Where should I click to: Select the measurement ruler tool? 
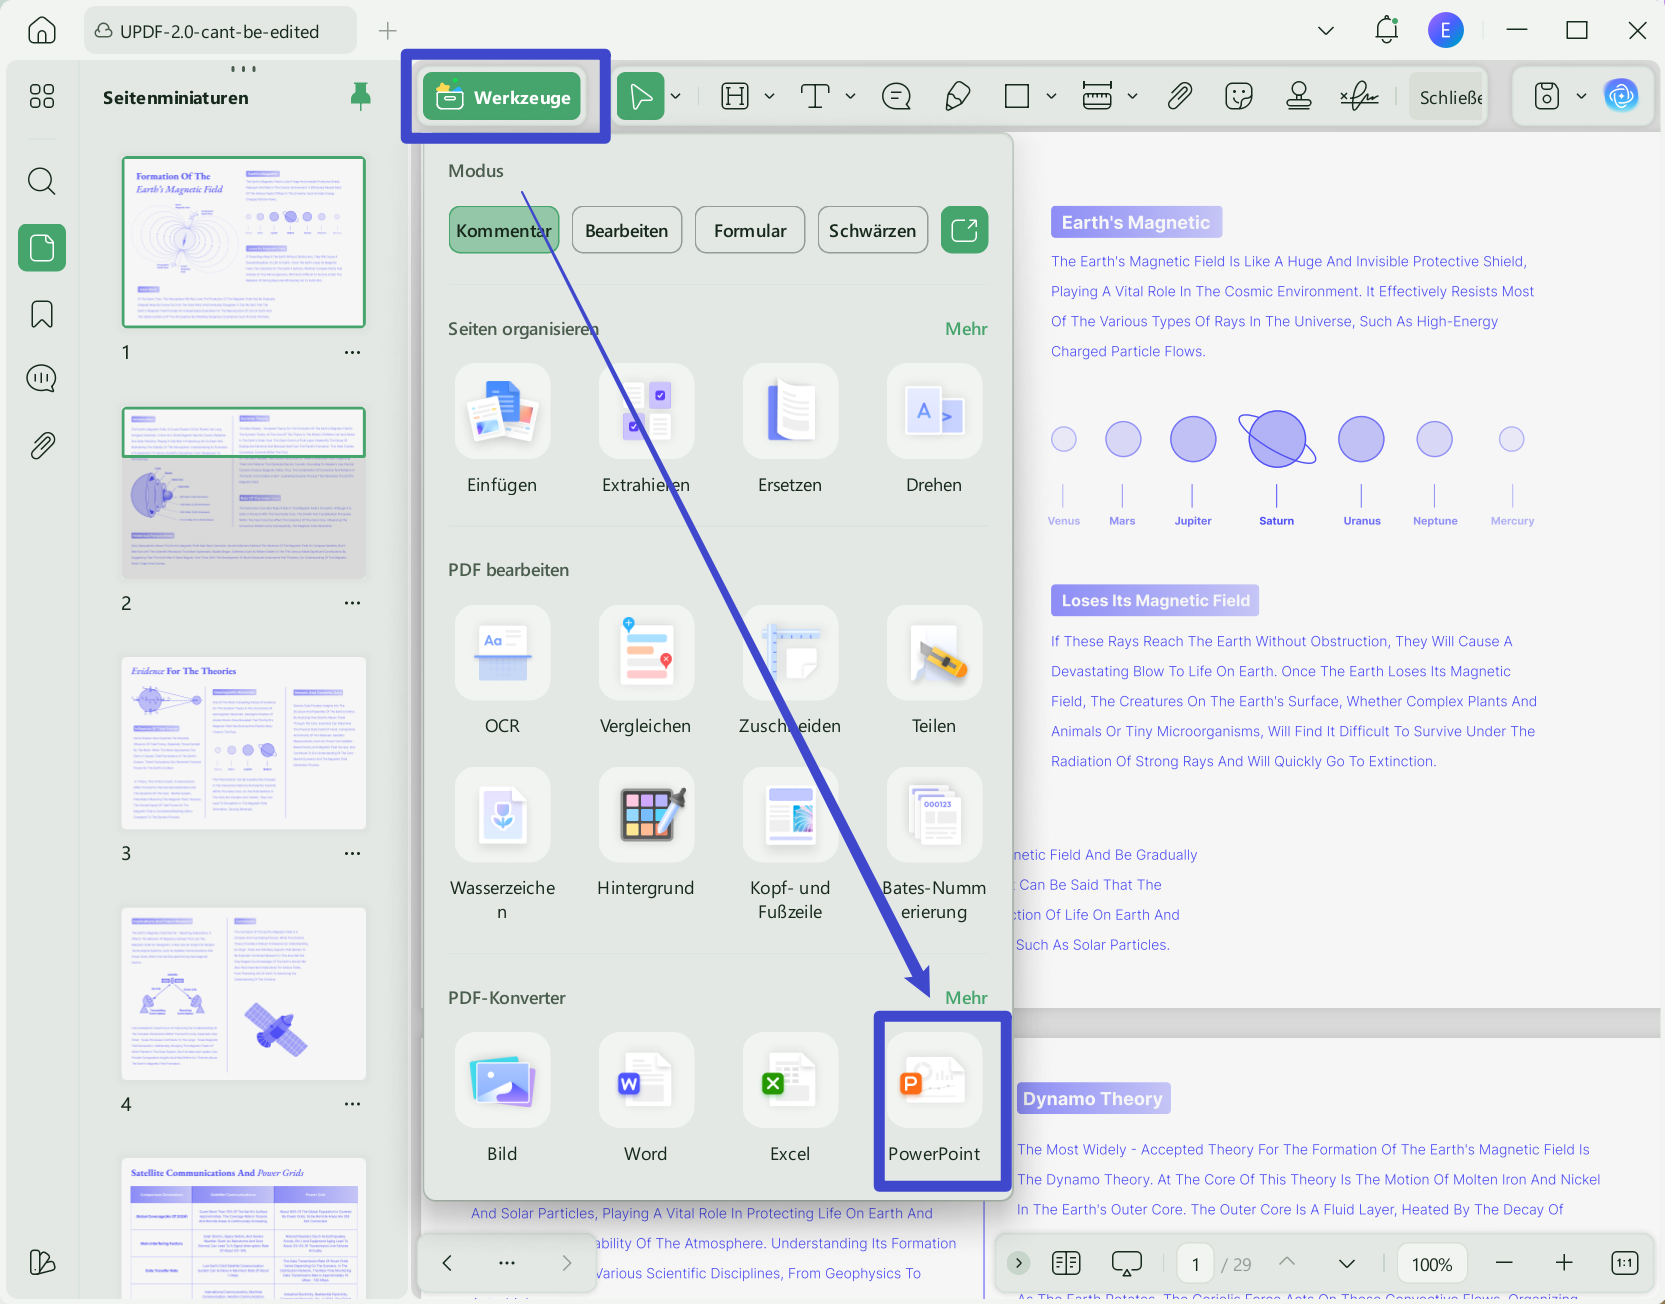click(x=1097, y=97)
